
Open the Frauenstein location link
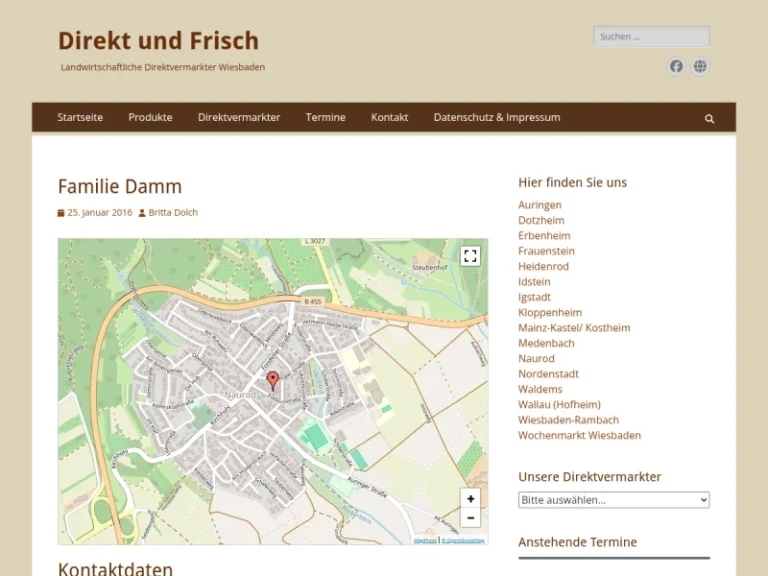point(546,251)
